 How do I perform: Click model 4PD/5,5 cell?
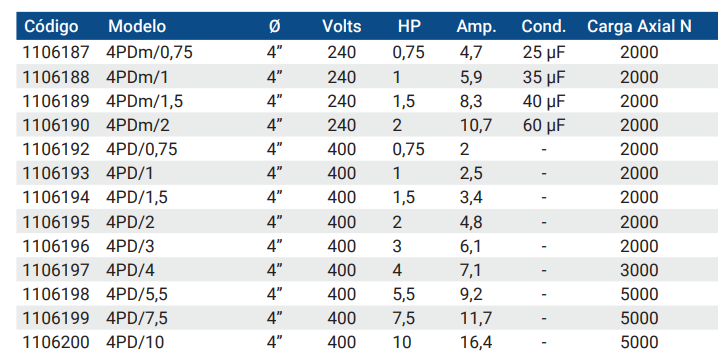[136, 294]
